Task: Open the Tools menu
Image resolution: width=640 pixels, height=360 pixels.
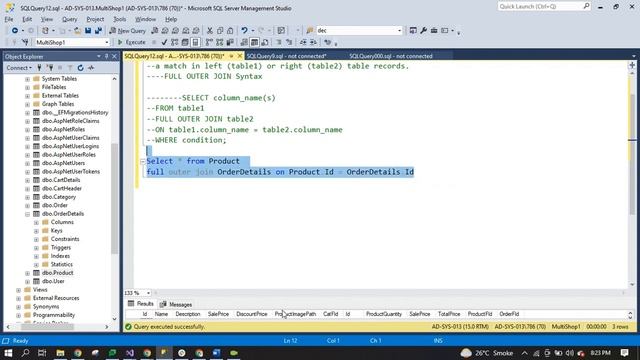Action: [x=120, y=19]
